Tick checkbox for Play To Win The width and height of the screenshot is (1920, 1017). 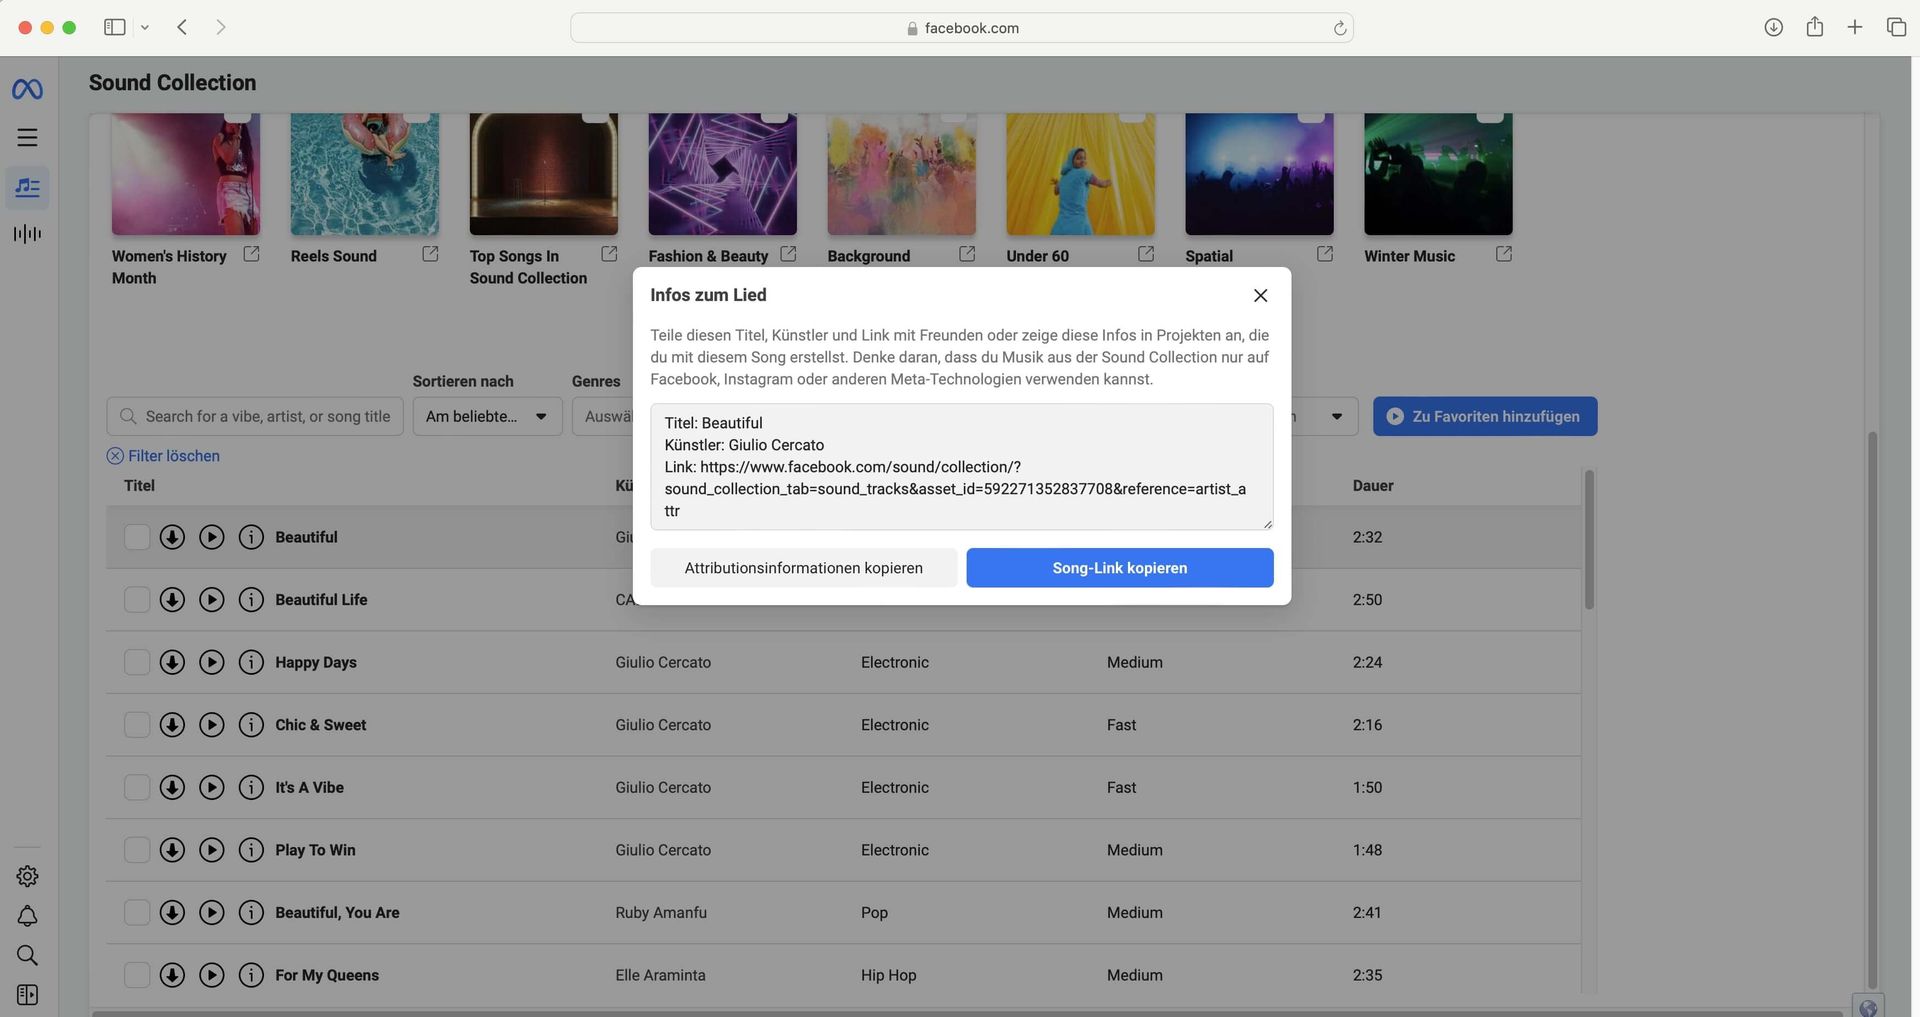[x=137, y=850]
